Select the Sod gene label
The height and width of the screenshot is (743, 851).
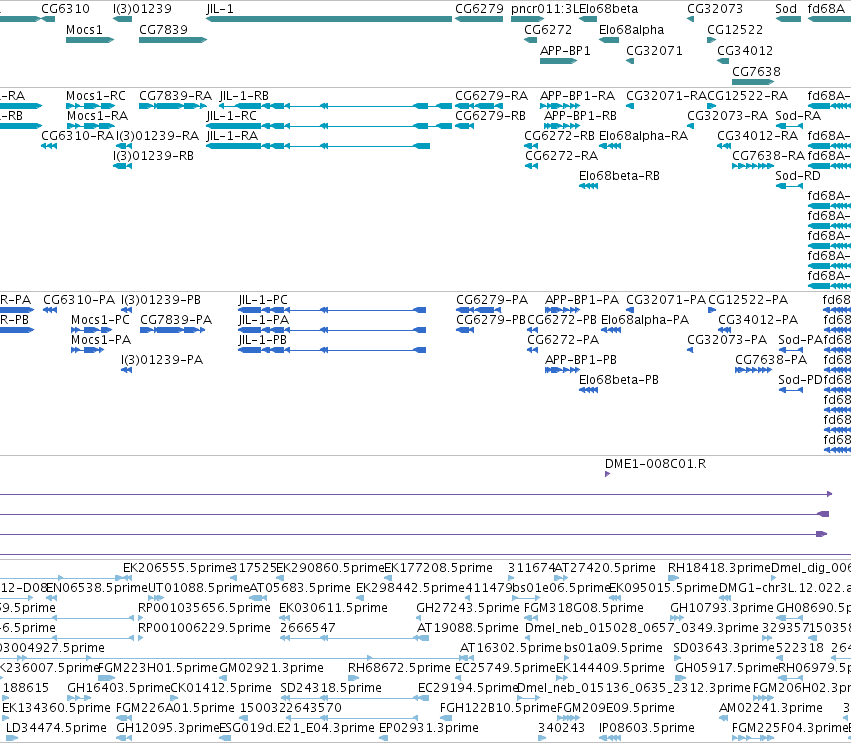786,9
